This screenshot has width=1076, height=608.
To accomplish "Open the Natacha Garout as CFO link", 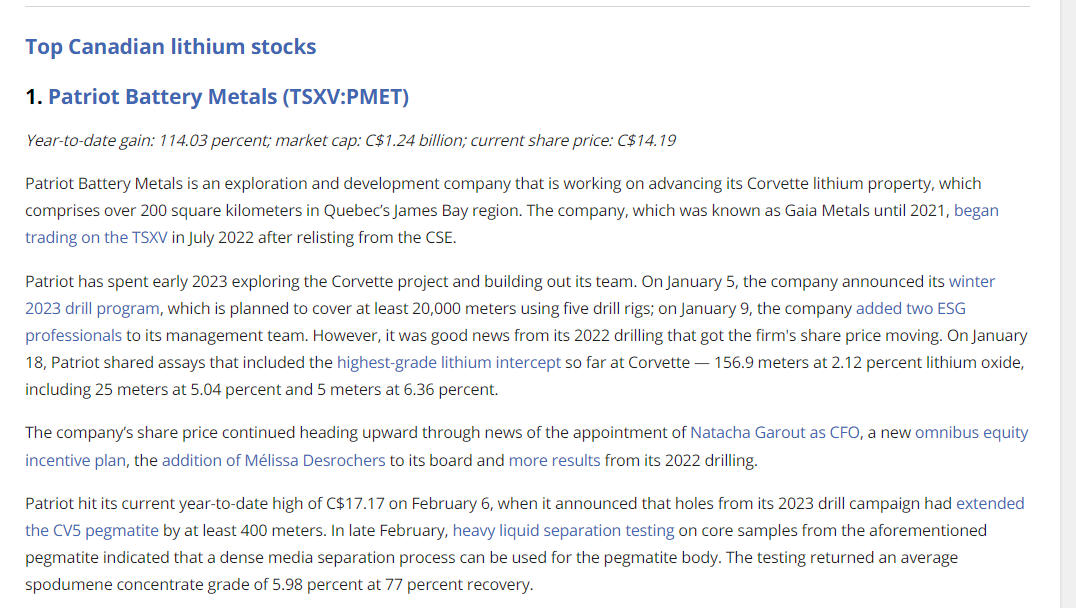I will tap(775, 433).
